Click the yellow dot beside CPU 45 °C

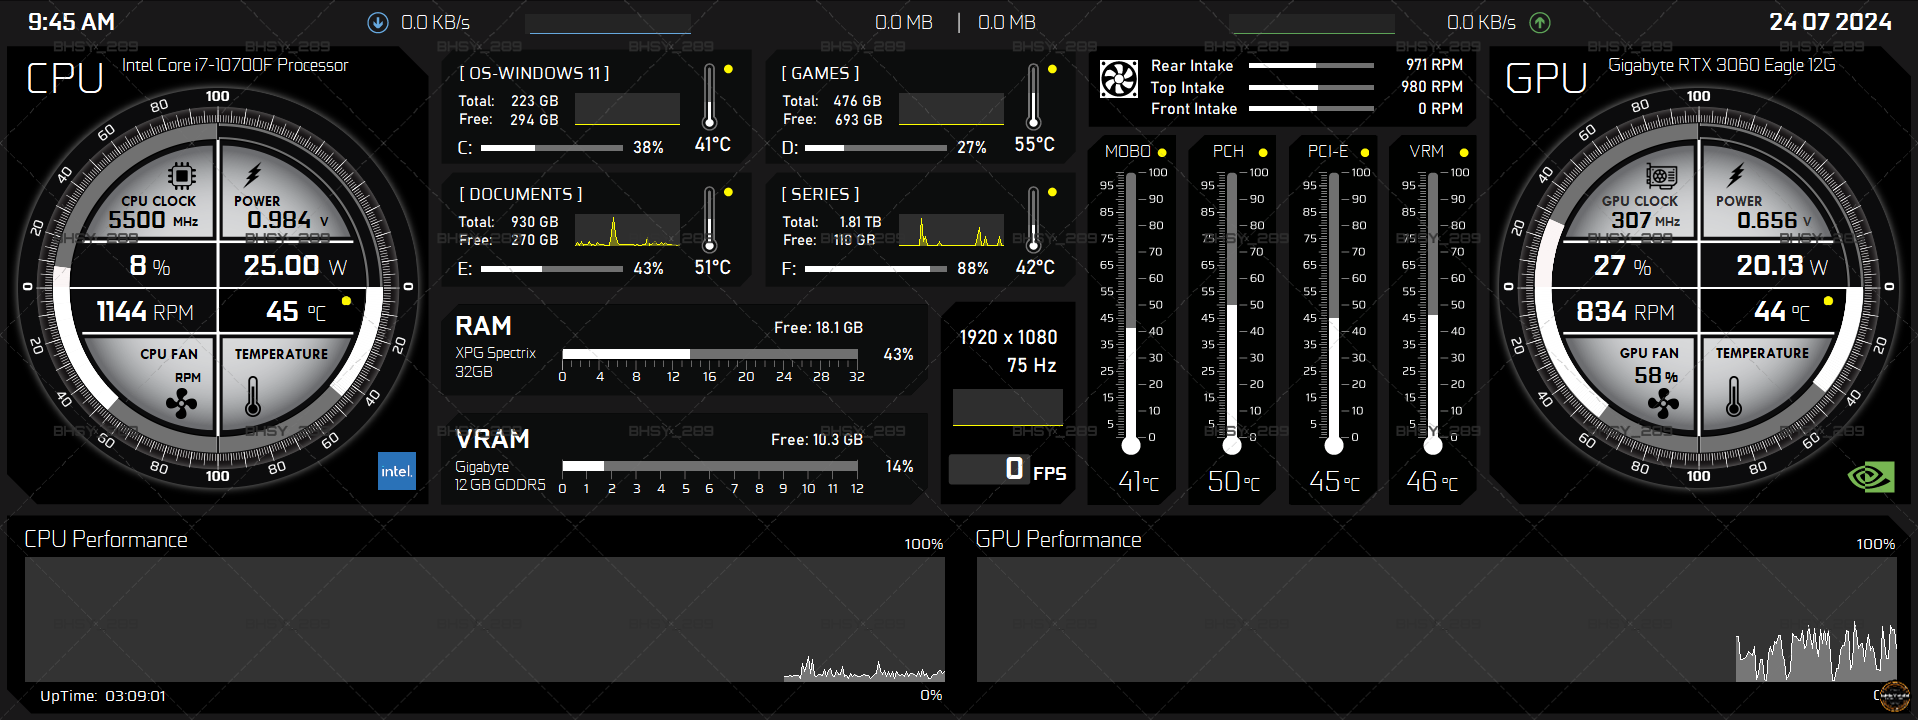346,300
